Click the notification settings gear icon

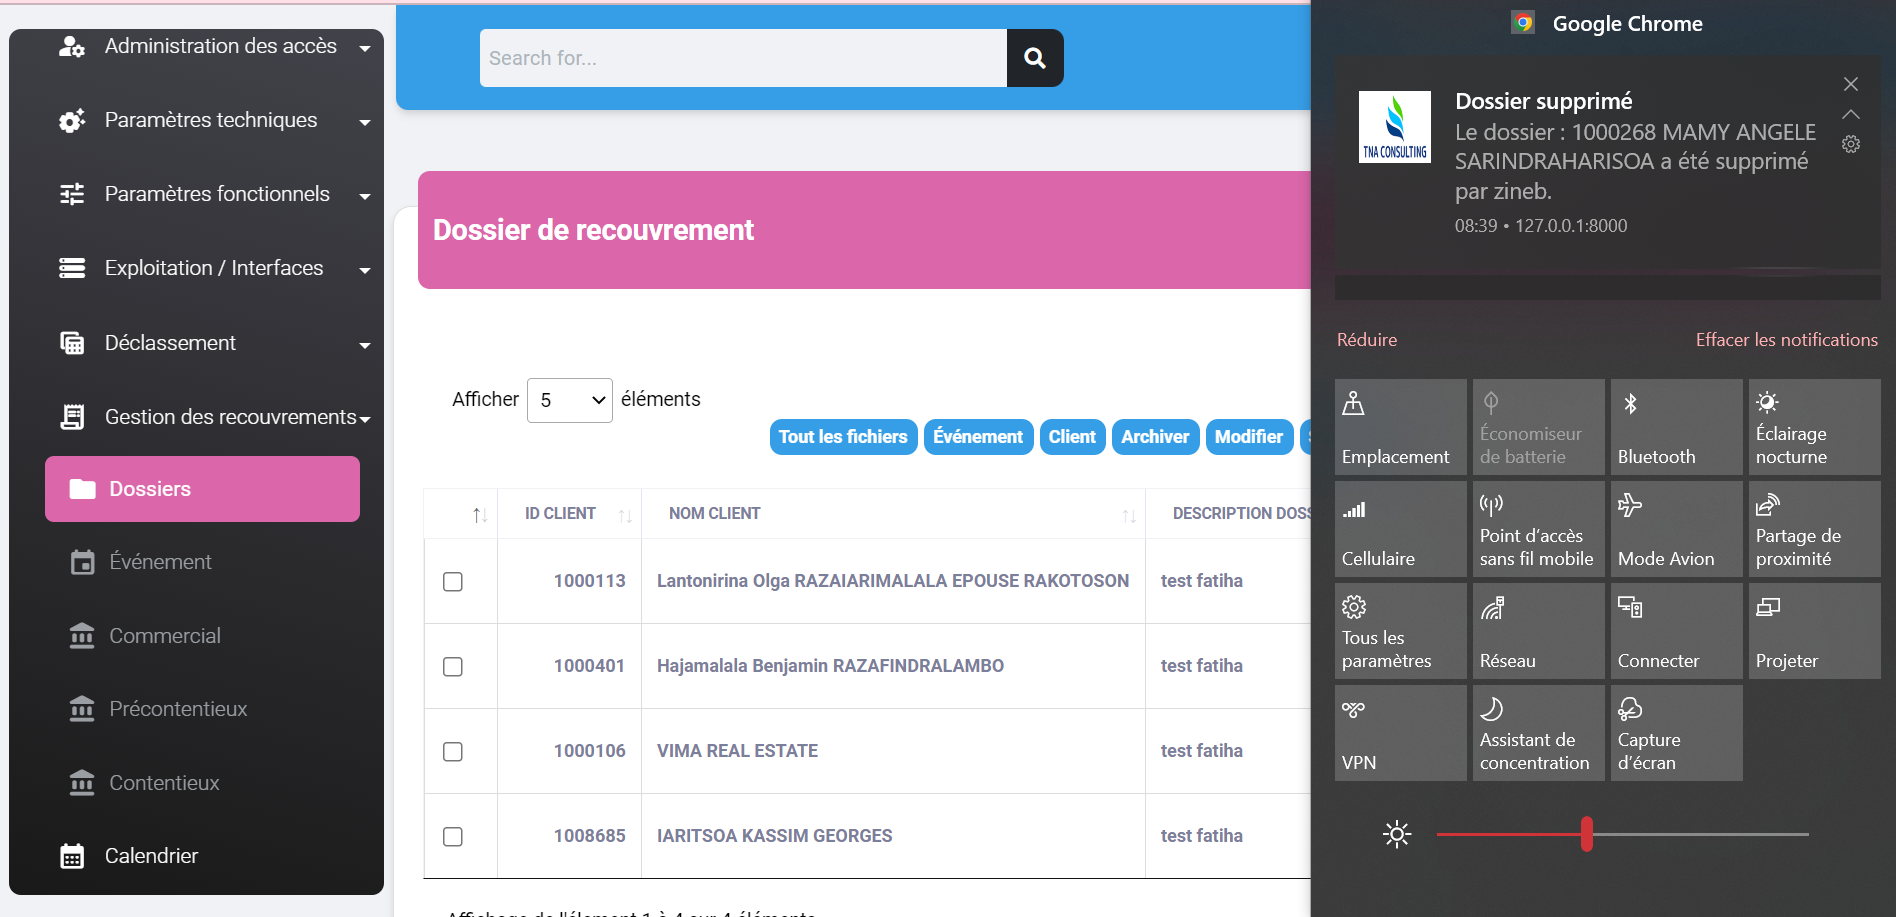point(1851,144)
